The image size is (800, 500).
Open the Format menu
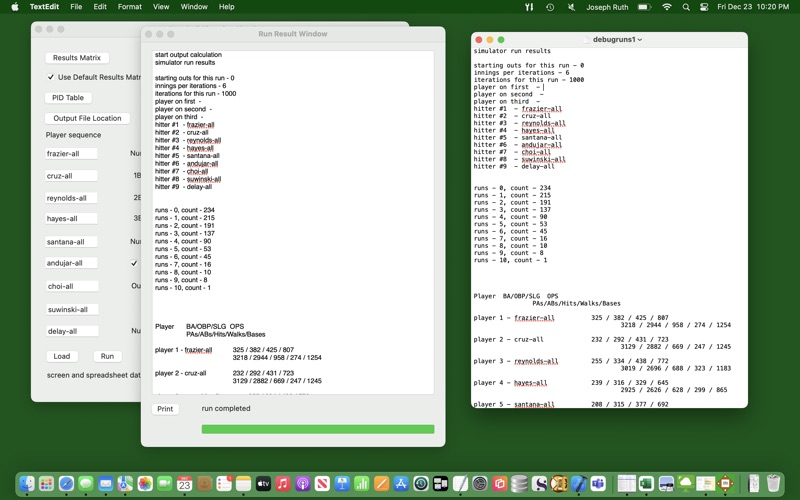(x=130, y=7)
